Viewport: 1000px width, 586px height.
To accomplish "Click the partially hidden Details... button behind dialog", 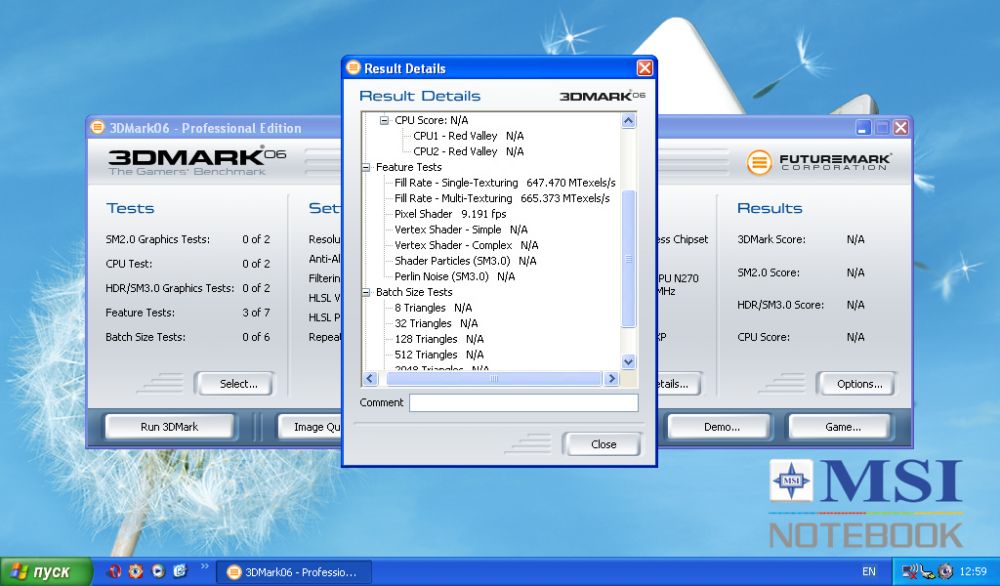I will (x=679, y=384).
